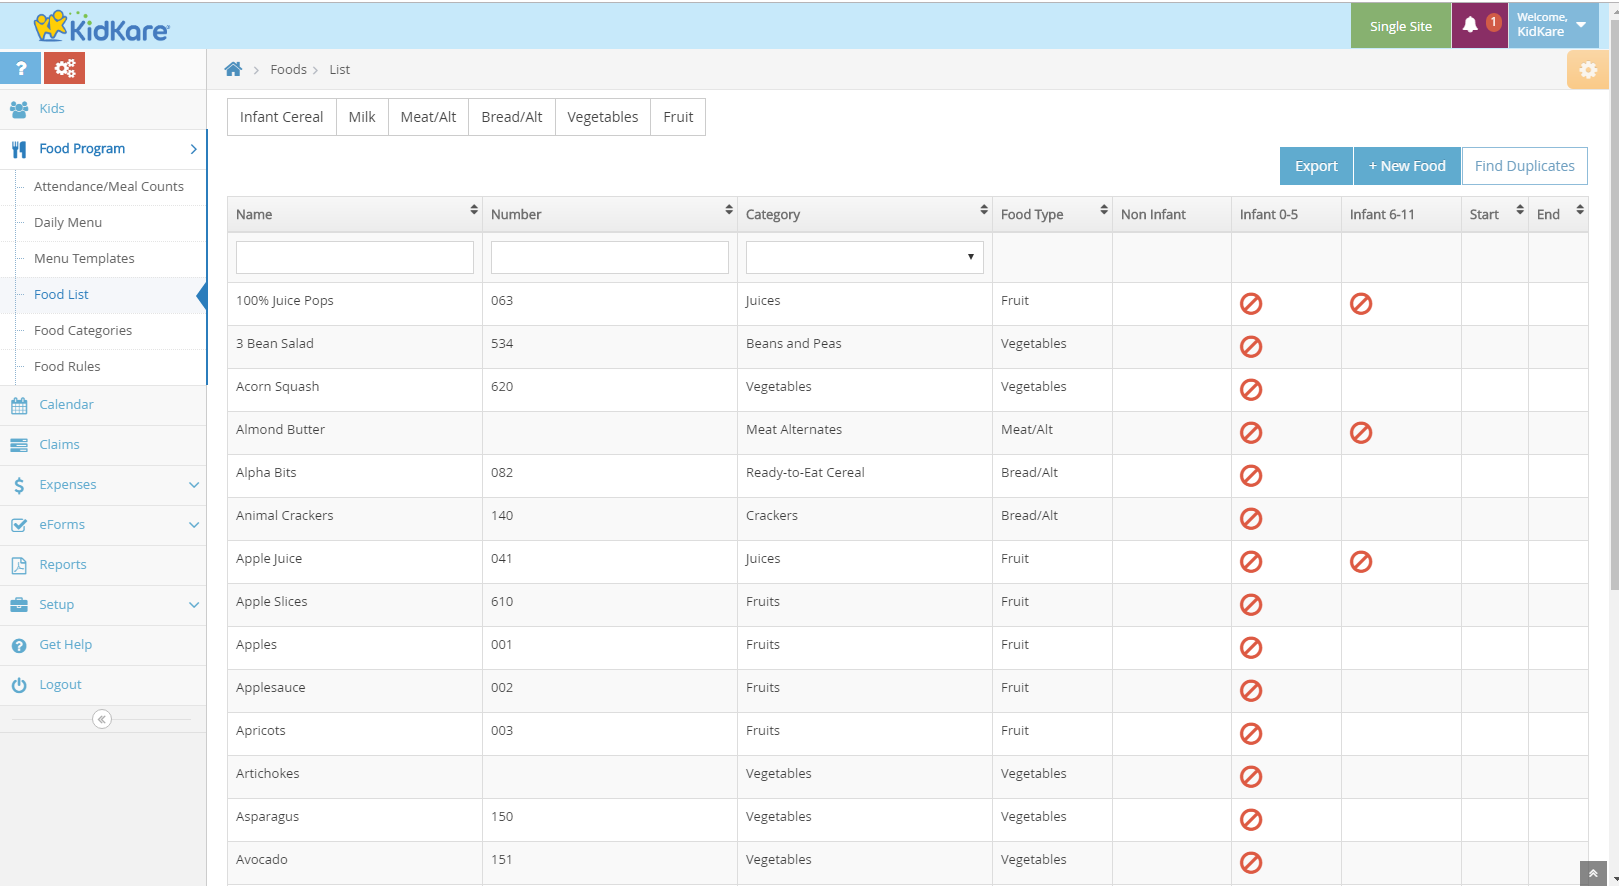
Task: Open the red gears settings icon
Action: click(x=64, y=68)
